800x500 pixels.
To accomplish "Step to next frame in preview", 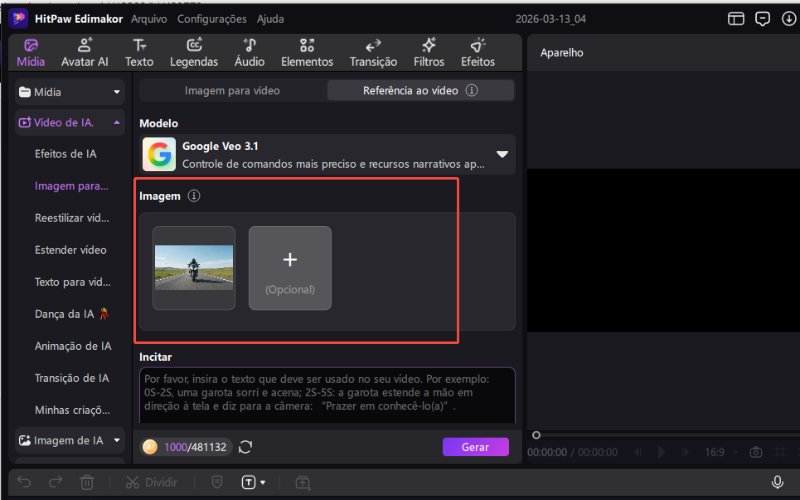I will 685,452.
